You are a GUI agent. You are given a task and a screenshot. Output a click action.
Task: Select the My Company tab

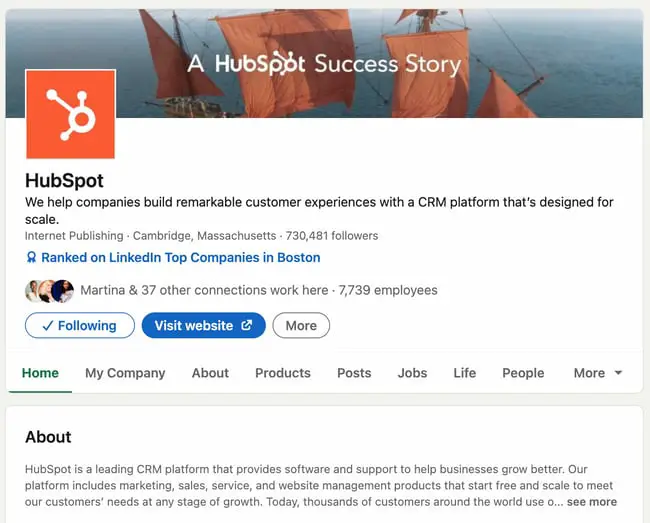[x=125, y=373]
